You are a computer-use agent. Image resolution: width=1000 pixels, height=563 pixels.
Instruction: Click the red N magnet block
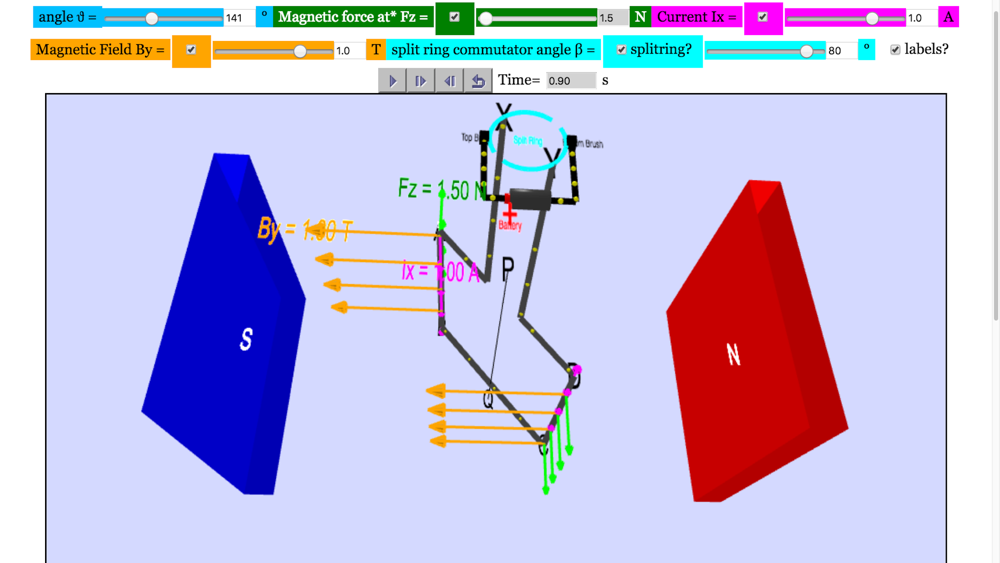757,341
